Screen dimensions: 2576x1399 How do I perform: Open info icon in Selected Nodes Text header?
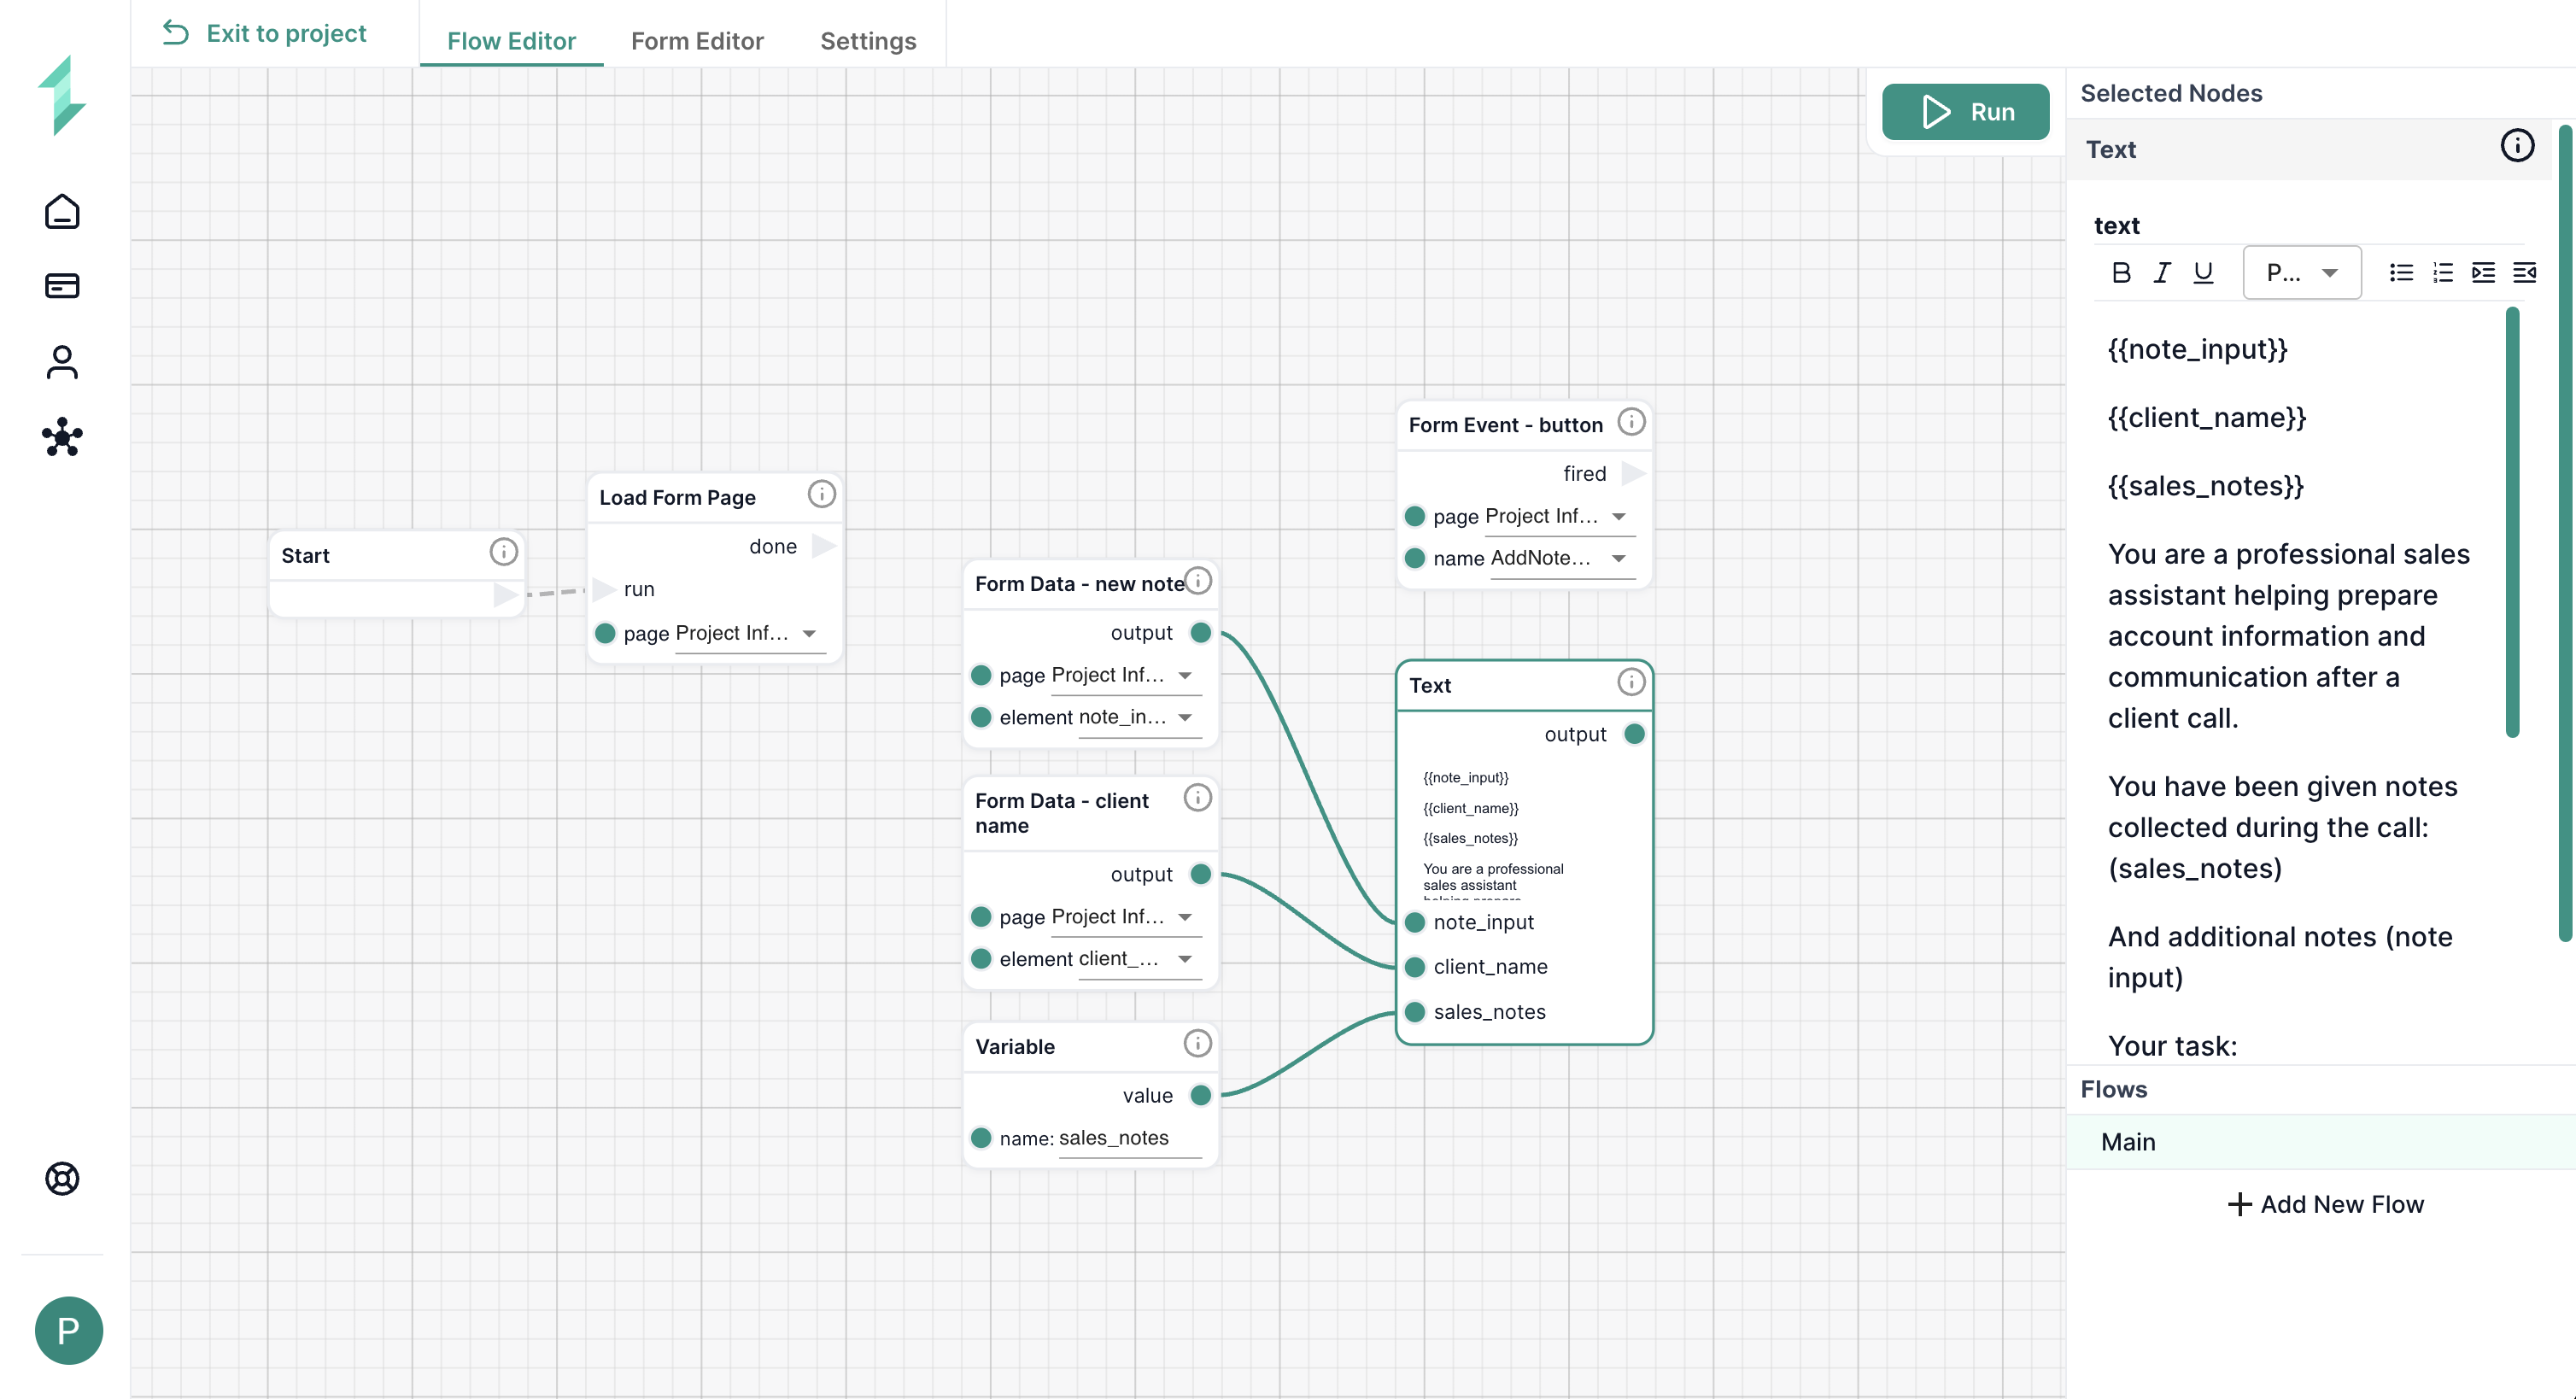2517,146
